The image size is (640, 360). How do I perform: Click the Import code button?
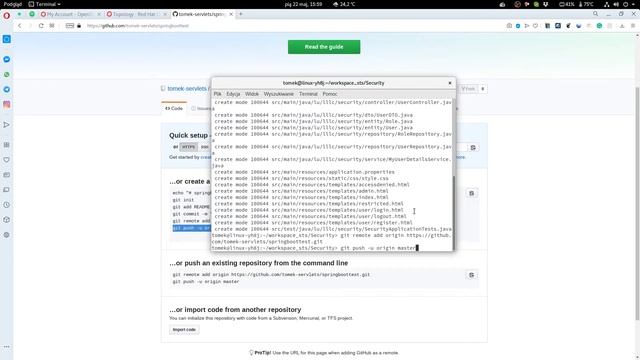click(184, 329)
